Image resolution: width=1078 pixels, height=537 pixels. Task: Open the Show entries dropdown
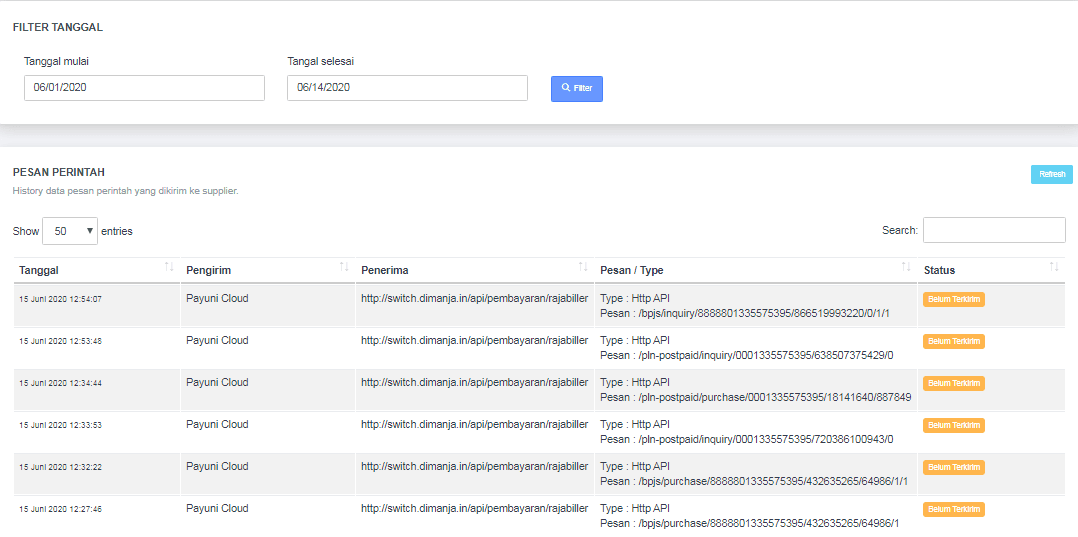click(x=70, y=231)
